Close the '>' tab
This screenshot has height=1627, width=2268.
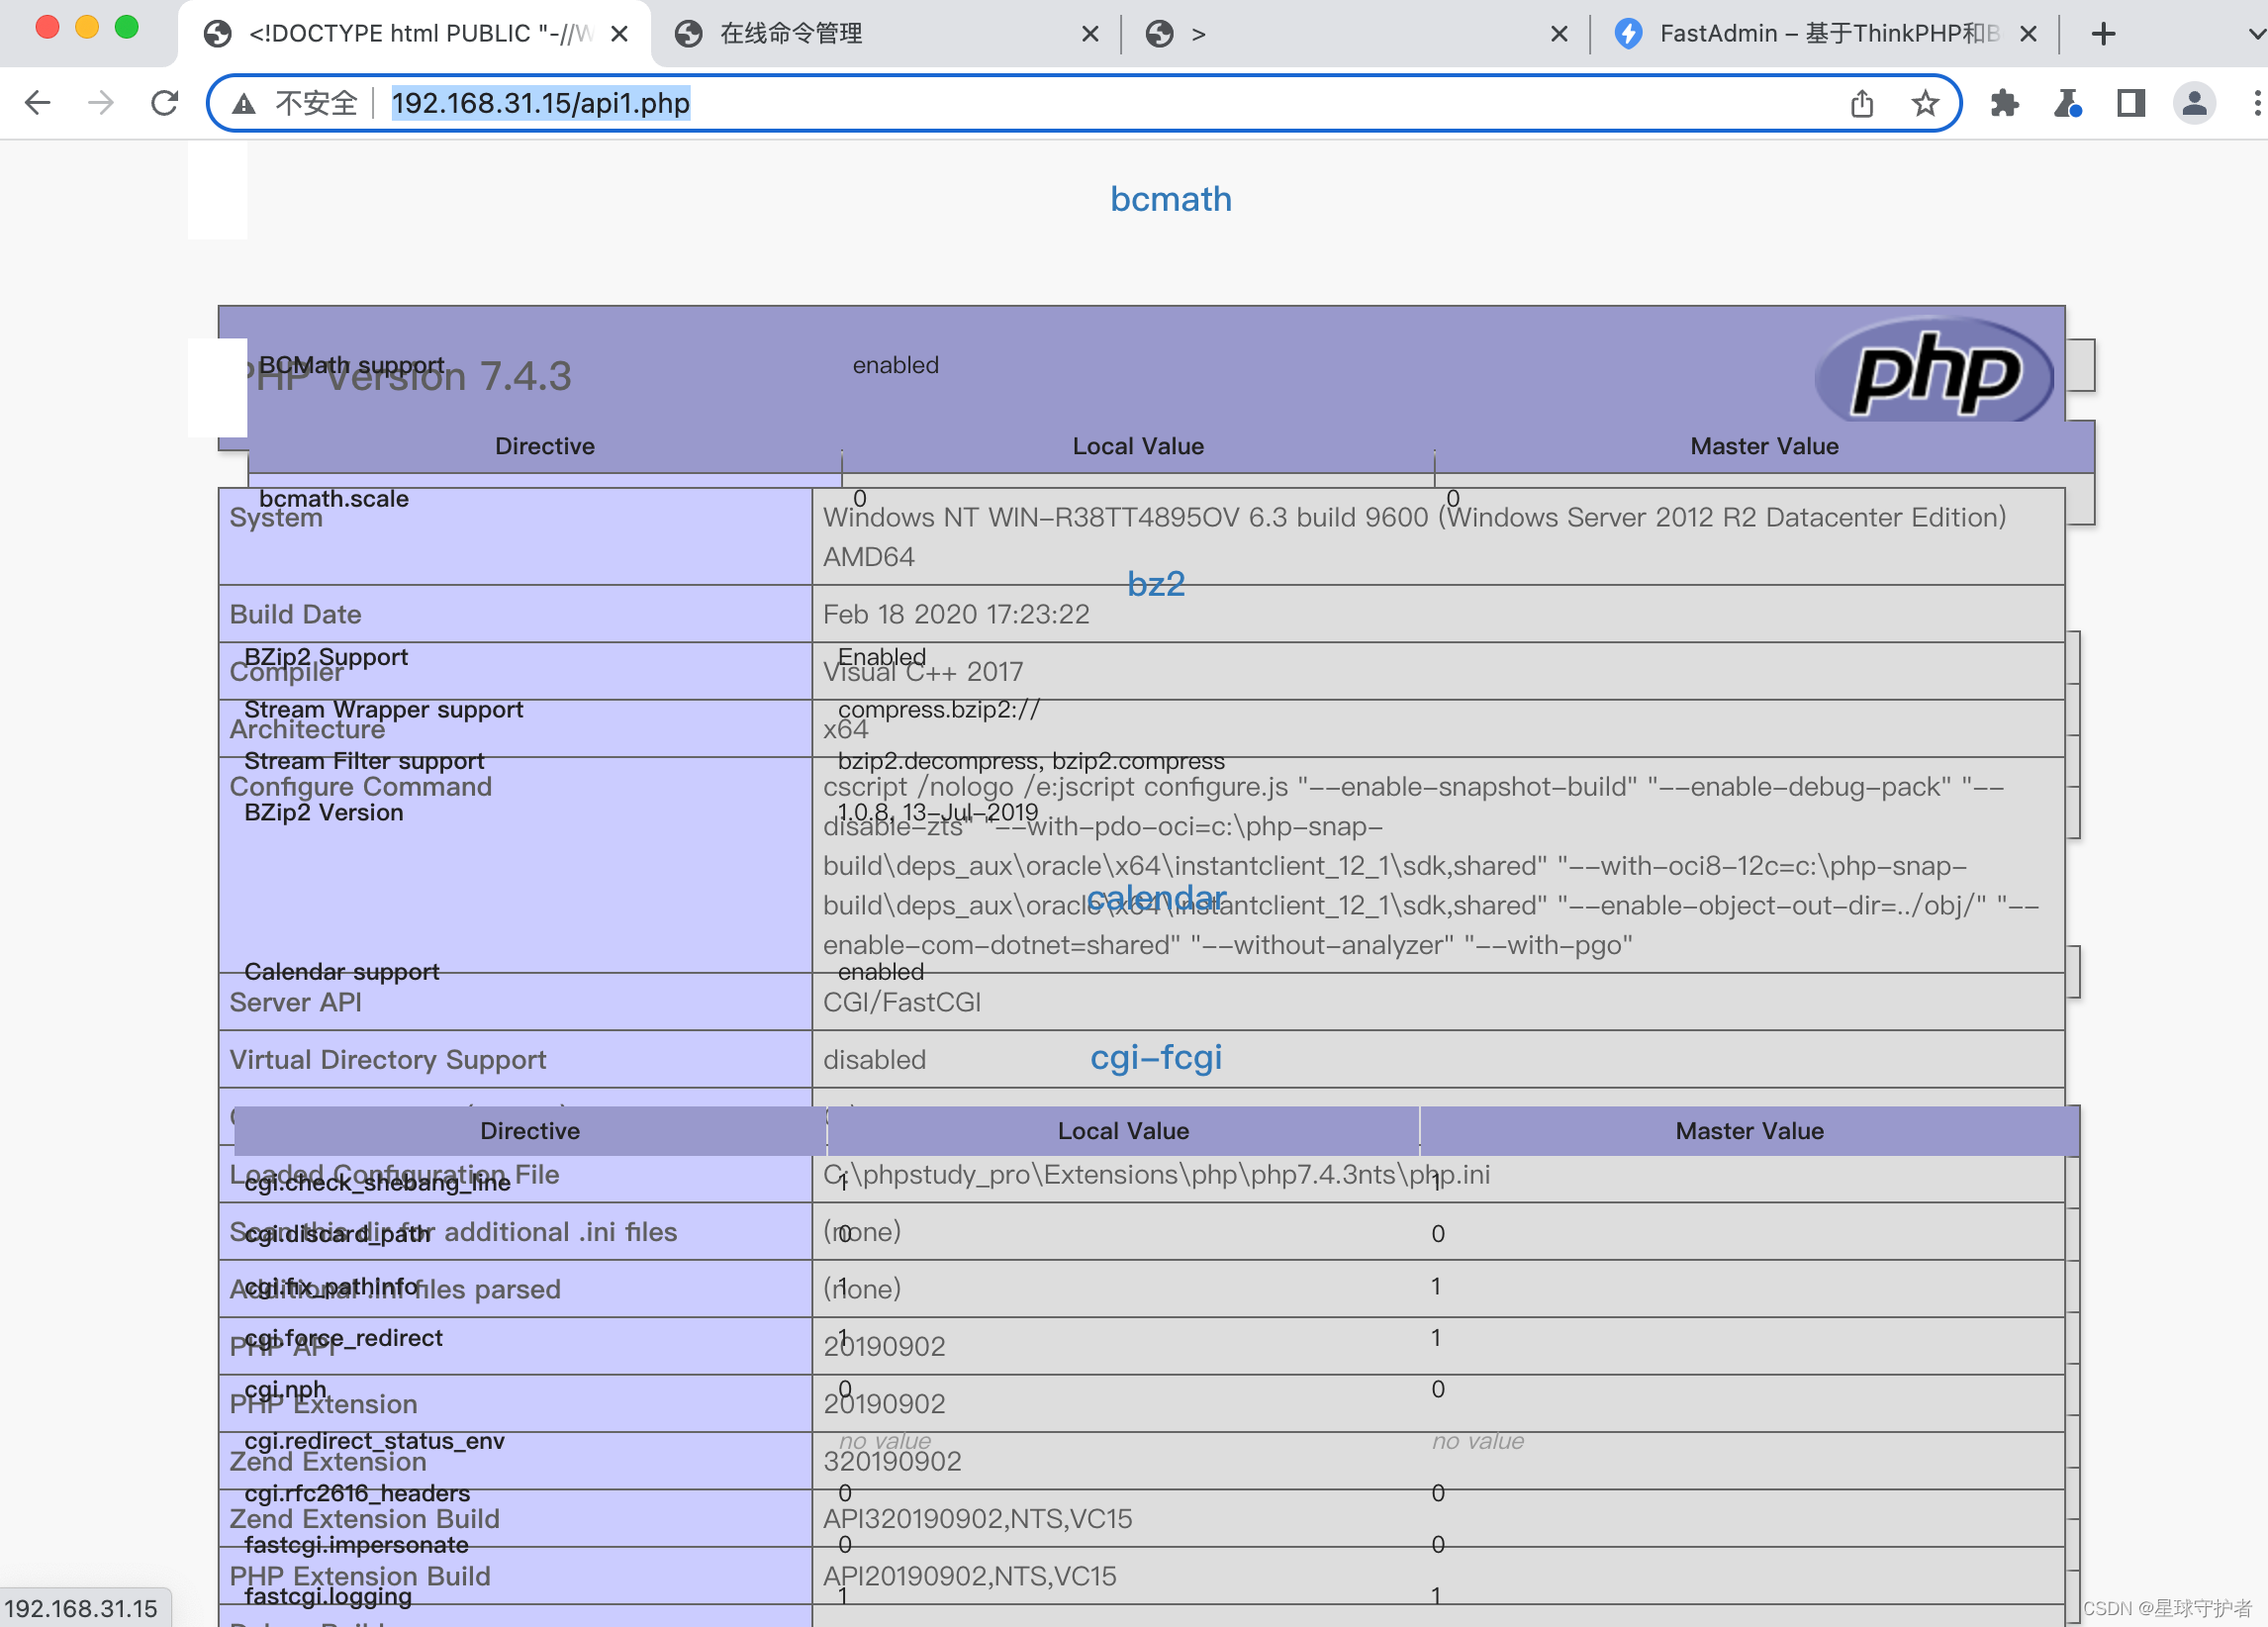coord(1560,33)
